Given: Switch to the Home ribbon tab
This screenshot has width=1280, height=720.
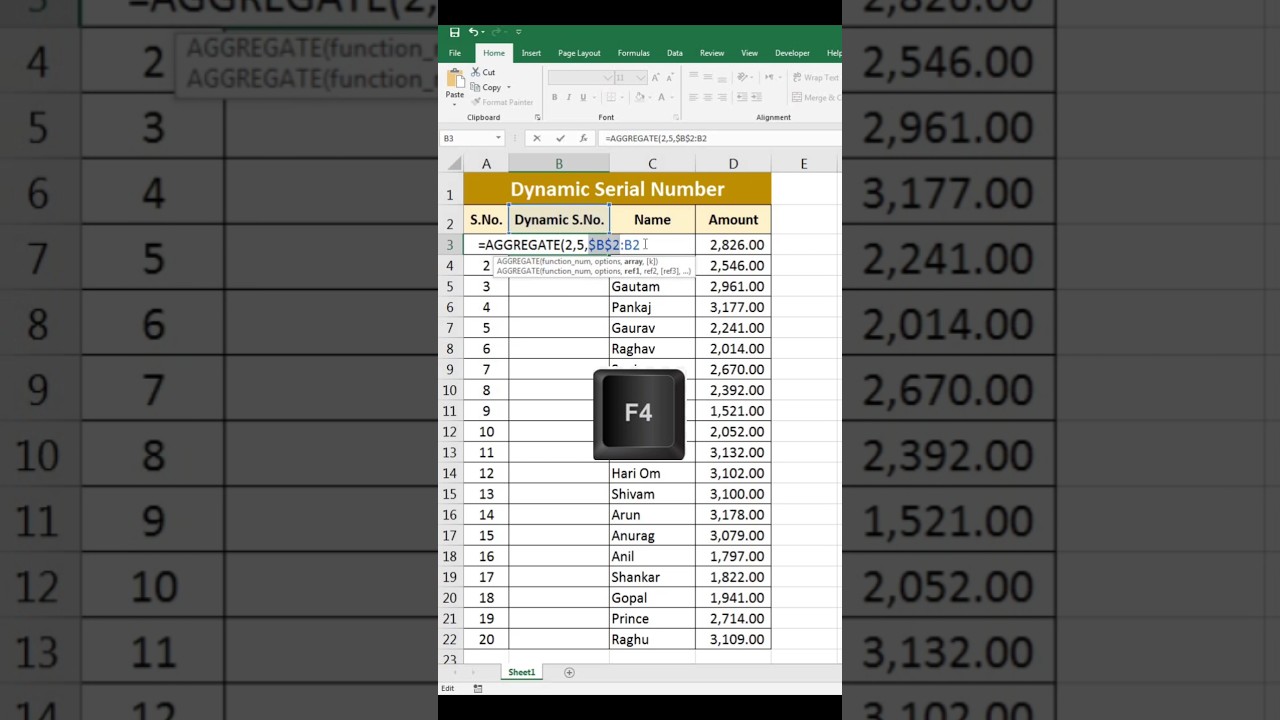Looking at the screenshot, I should pos(494,53).
